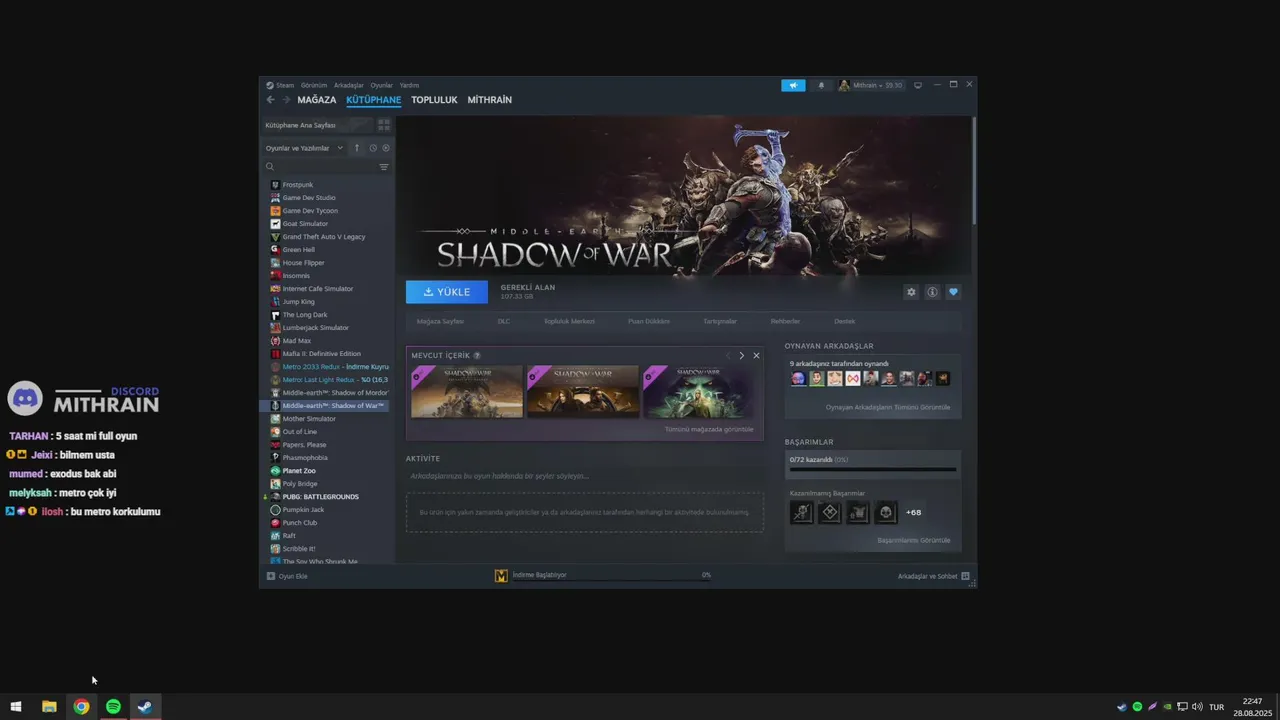Screen dimensions: 1280x720
Task: Click the activity comment input field
Action: (x=585, y=476)
